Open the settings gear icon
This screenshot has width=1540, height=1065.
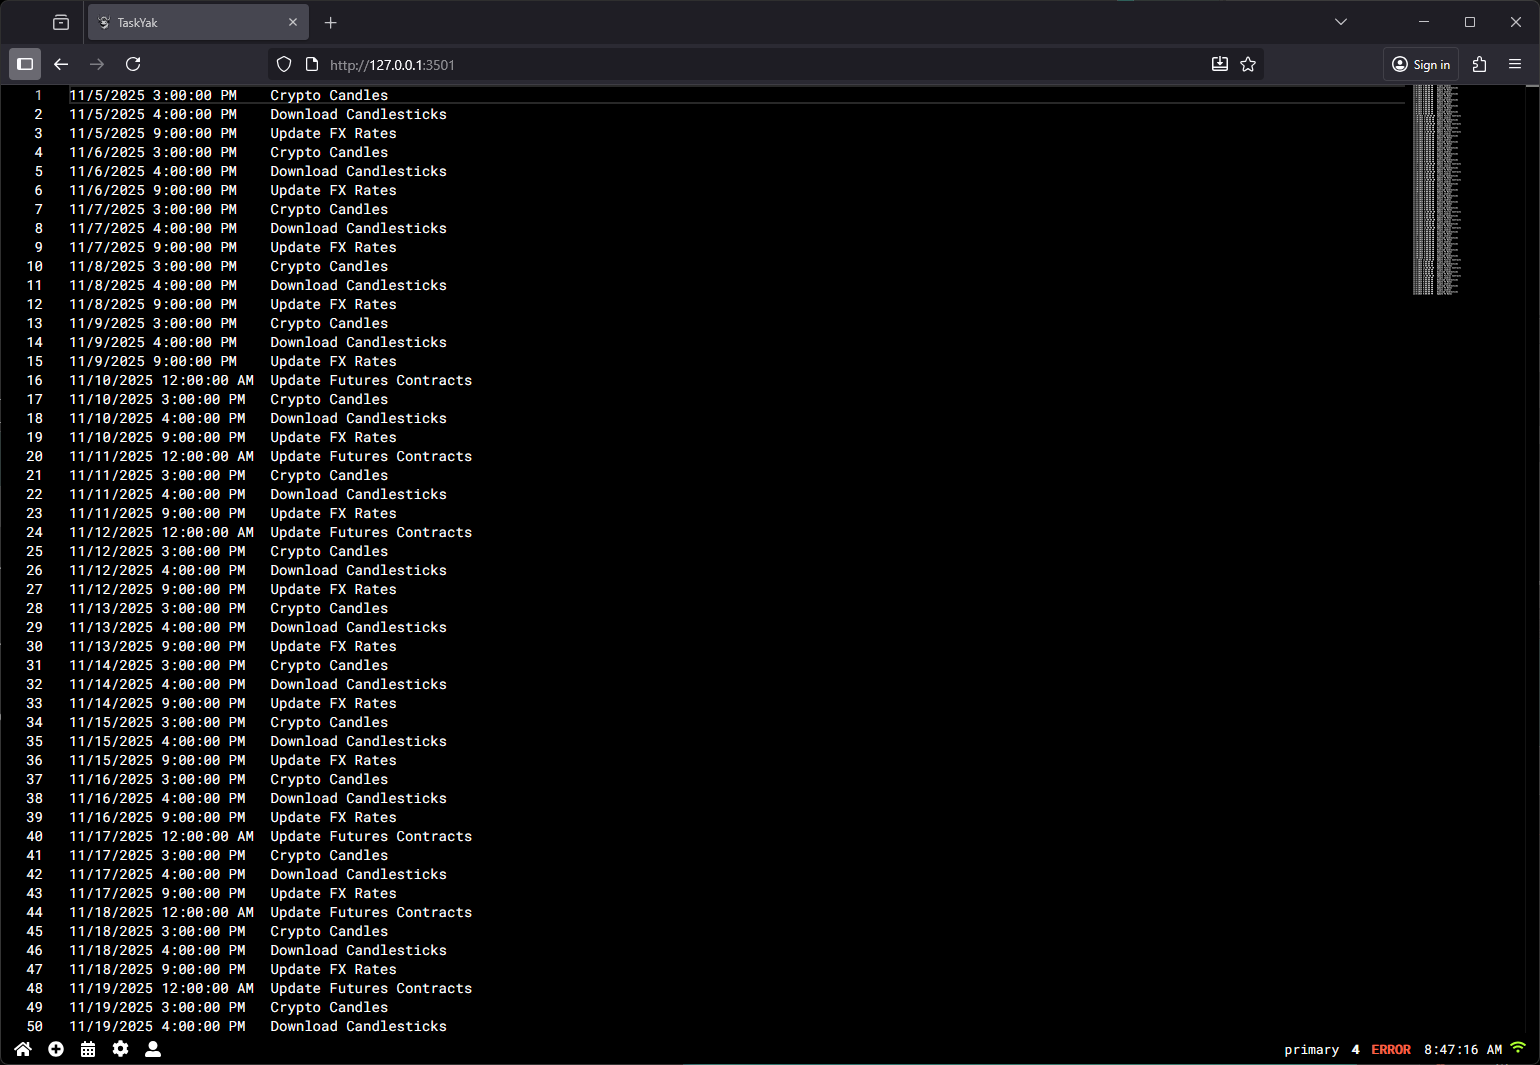pyautogui.click(x=120, y=1049)
